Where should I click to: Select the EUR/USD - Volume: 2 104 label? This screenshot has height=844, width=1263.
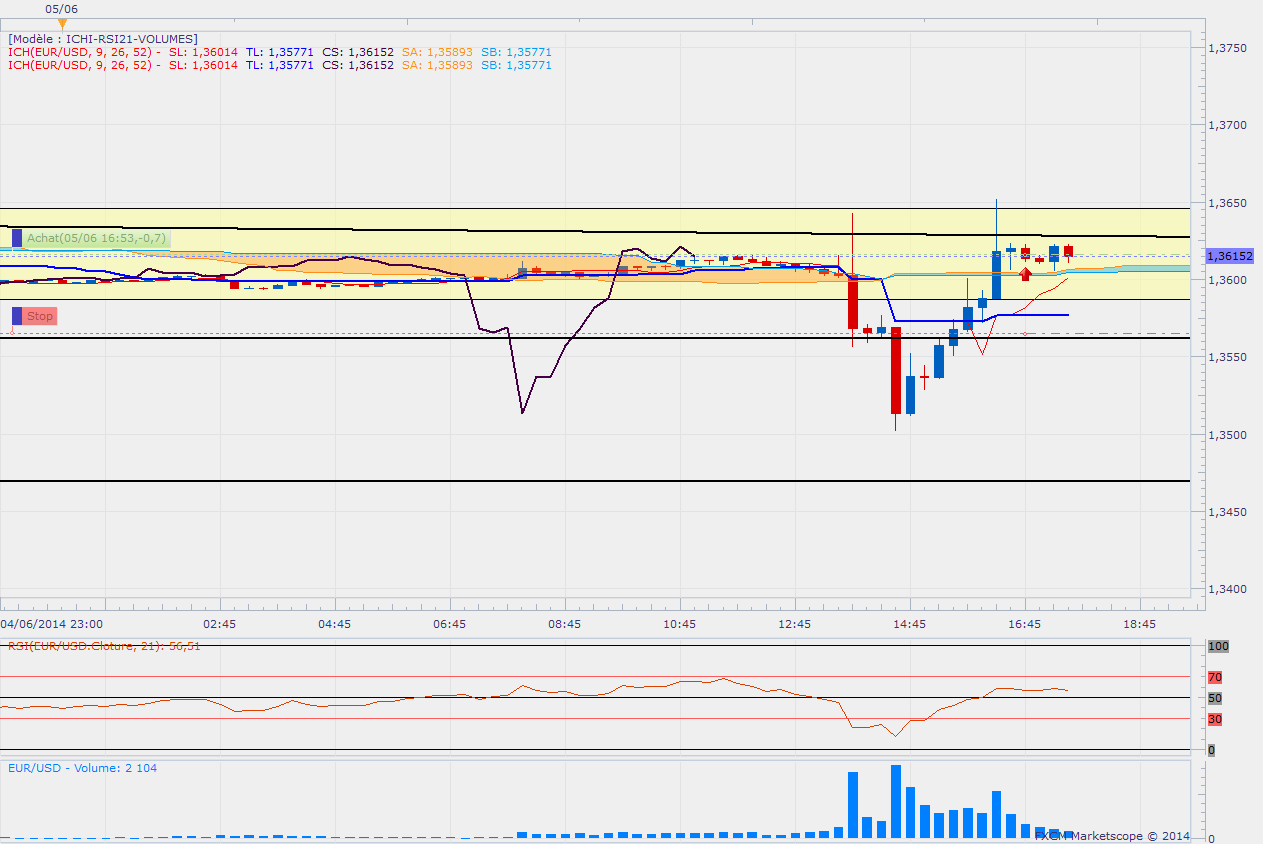[x=82, y=768]
